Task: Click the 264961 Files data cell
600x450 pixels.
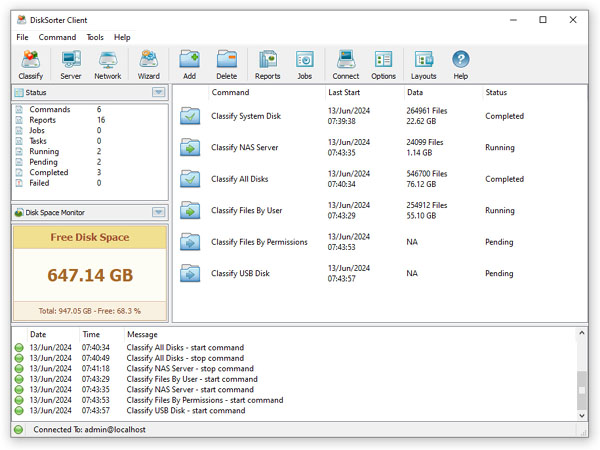Action: [427, 111]
